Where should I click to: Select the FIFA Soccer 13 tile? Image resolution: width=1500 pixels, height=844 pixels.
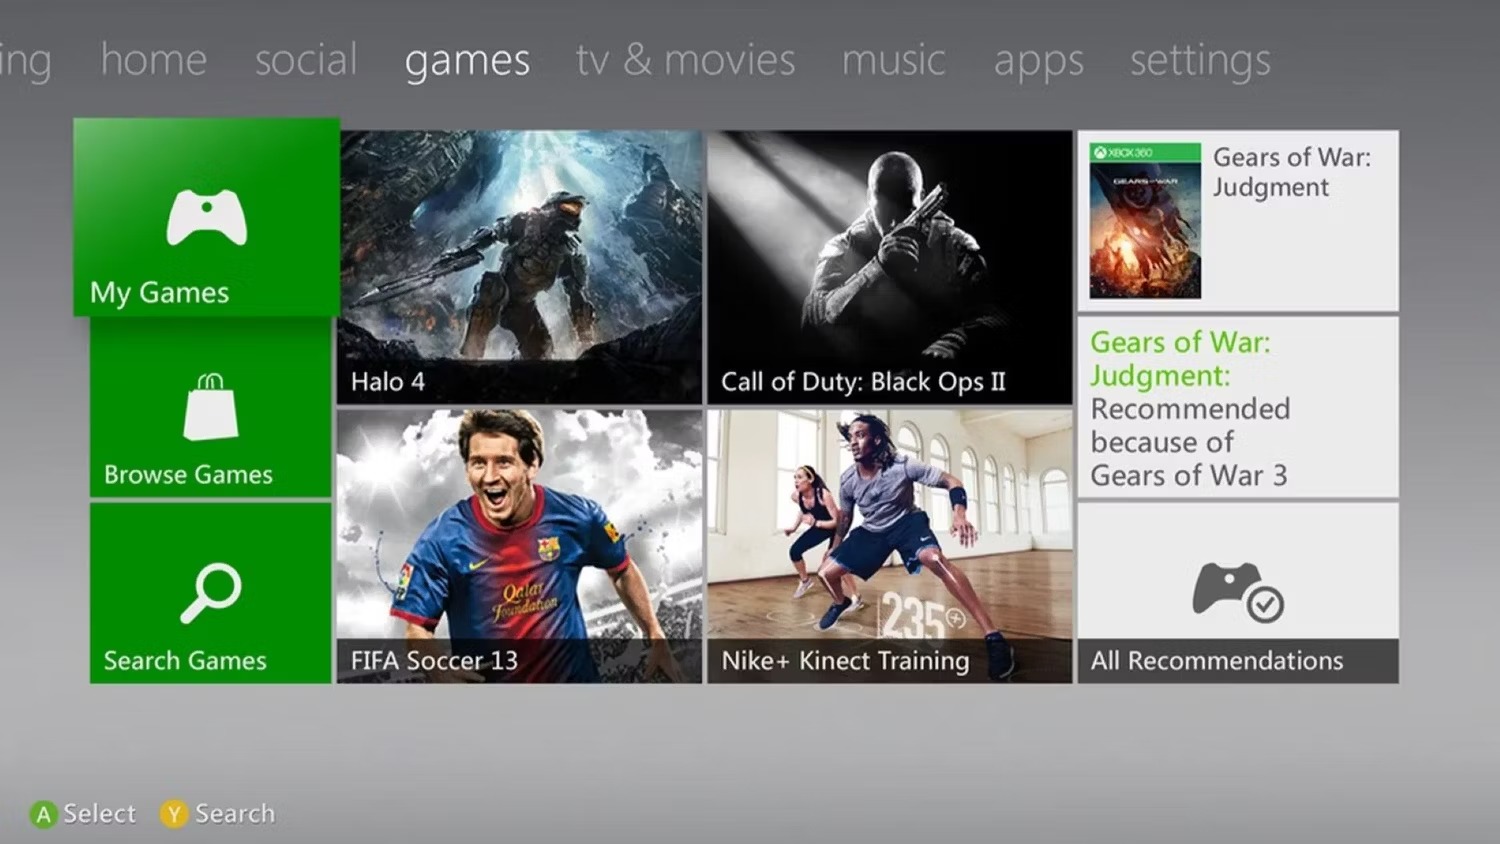[519, 546]
